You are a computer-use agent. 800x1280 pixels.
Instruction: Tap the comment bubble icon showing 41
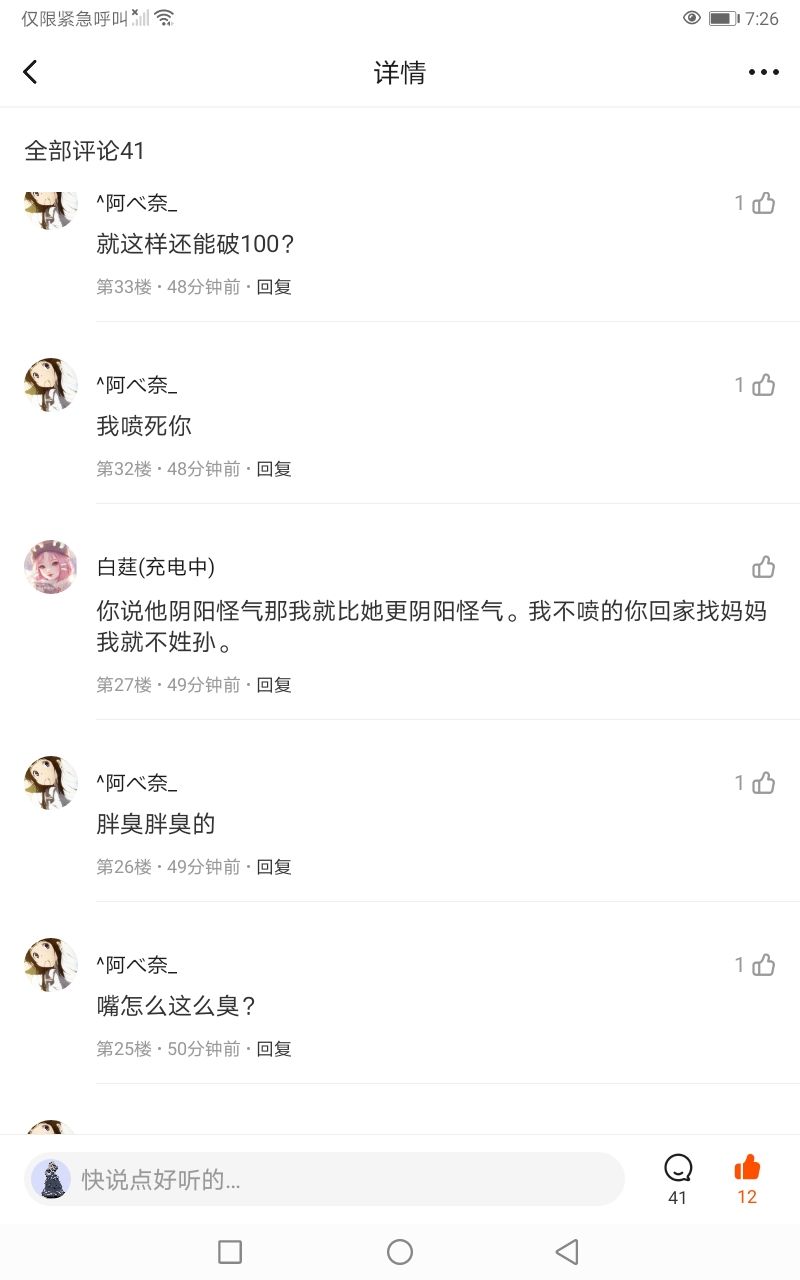(678, 1168)
